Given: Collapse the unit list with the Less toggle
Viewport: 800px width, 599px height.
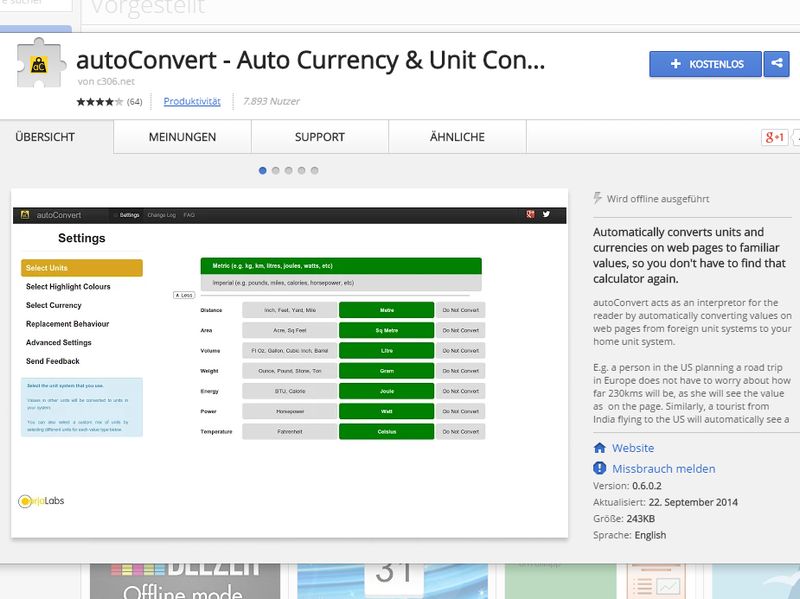Looking at the screenshot, I should coord(184,295).
